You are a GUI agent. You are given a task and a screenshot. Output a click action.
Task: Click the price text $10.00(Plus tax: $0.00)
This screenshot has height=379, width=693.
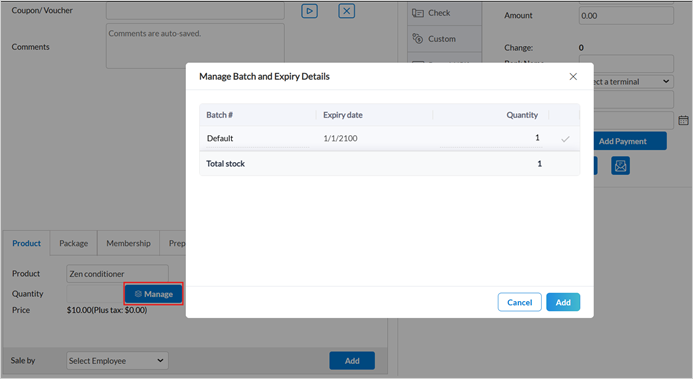(x=107, y=310)
